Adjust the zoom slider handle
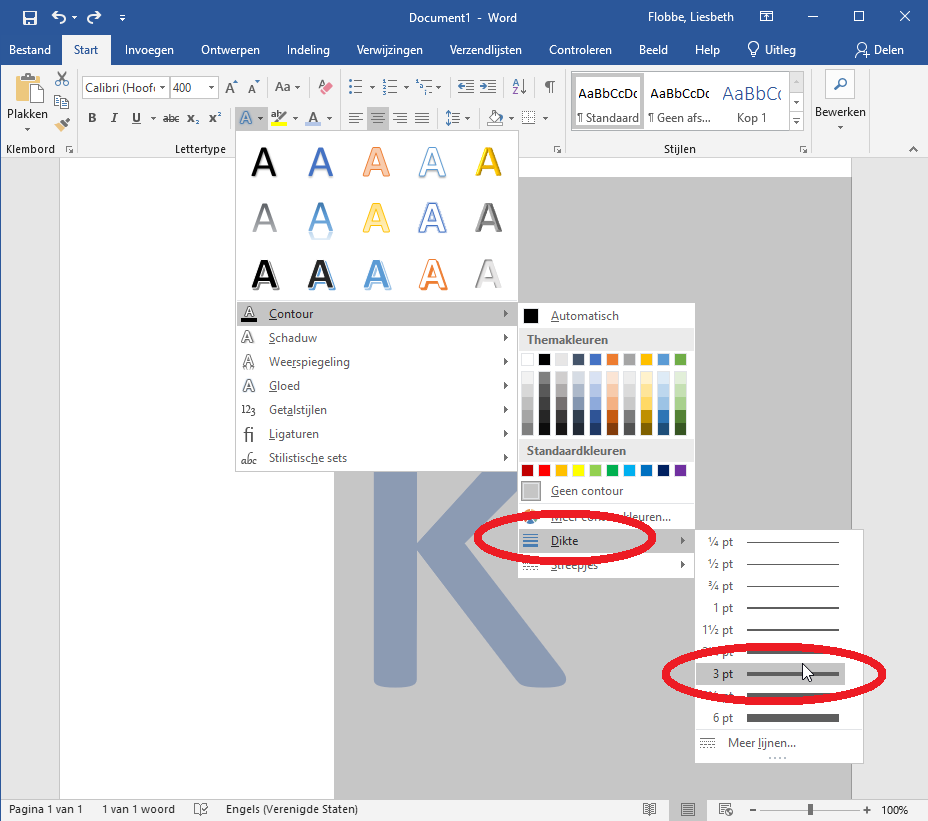928x821 pixels. pos(810,809)
